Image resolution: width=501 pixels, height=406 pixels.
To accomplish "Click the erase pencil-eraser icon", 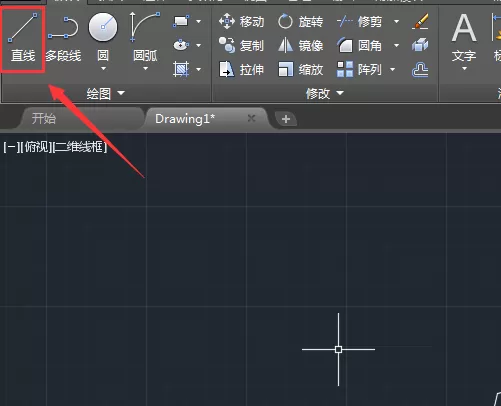I will (420, 21).
